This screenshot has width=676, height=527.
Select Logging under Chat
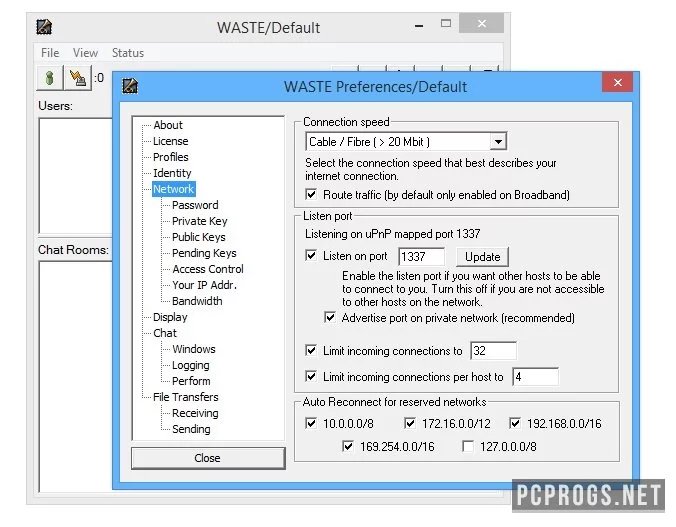[191, 365]
